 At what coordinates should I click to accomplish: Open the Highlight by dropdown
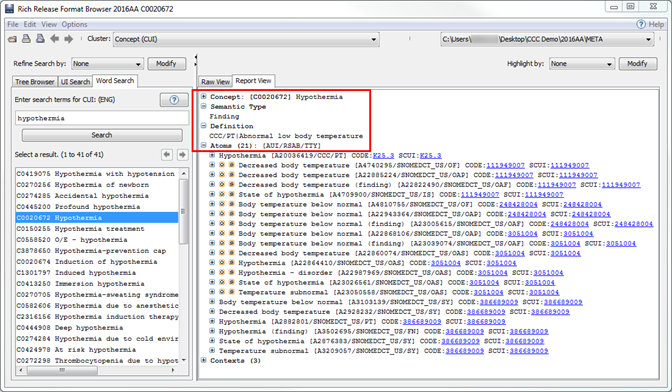pyautogui.click(x=582, y=64)
